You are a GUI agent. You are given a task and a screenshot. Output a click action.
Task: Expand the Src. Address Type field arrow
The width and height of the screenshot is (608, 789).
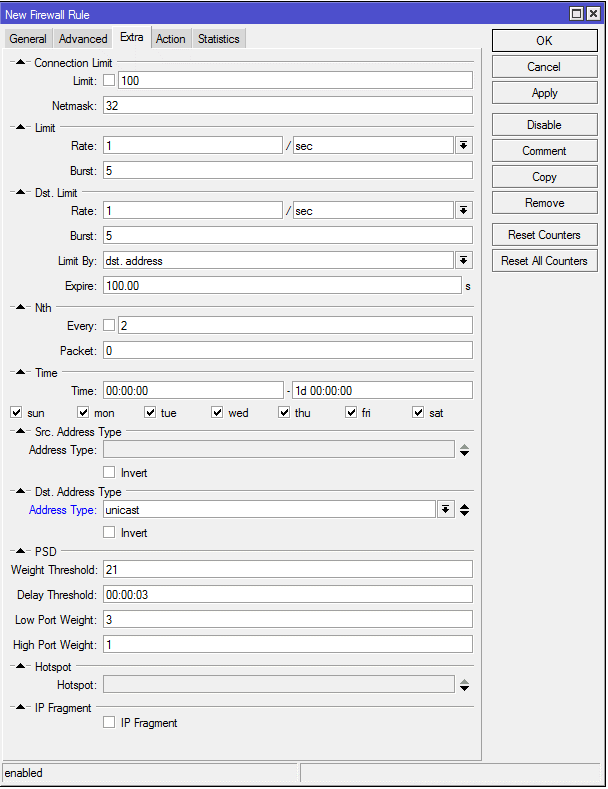[464, 451]
